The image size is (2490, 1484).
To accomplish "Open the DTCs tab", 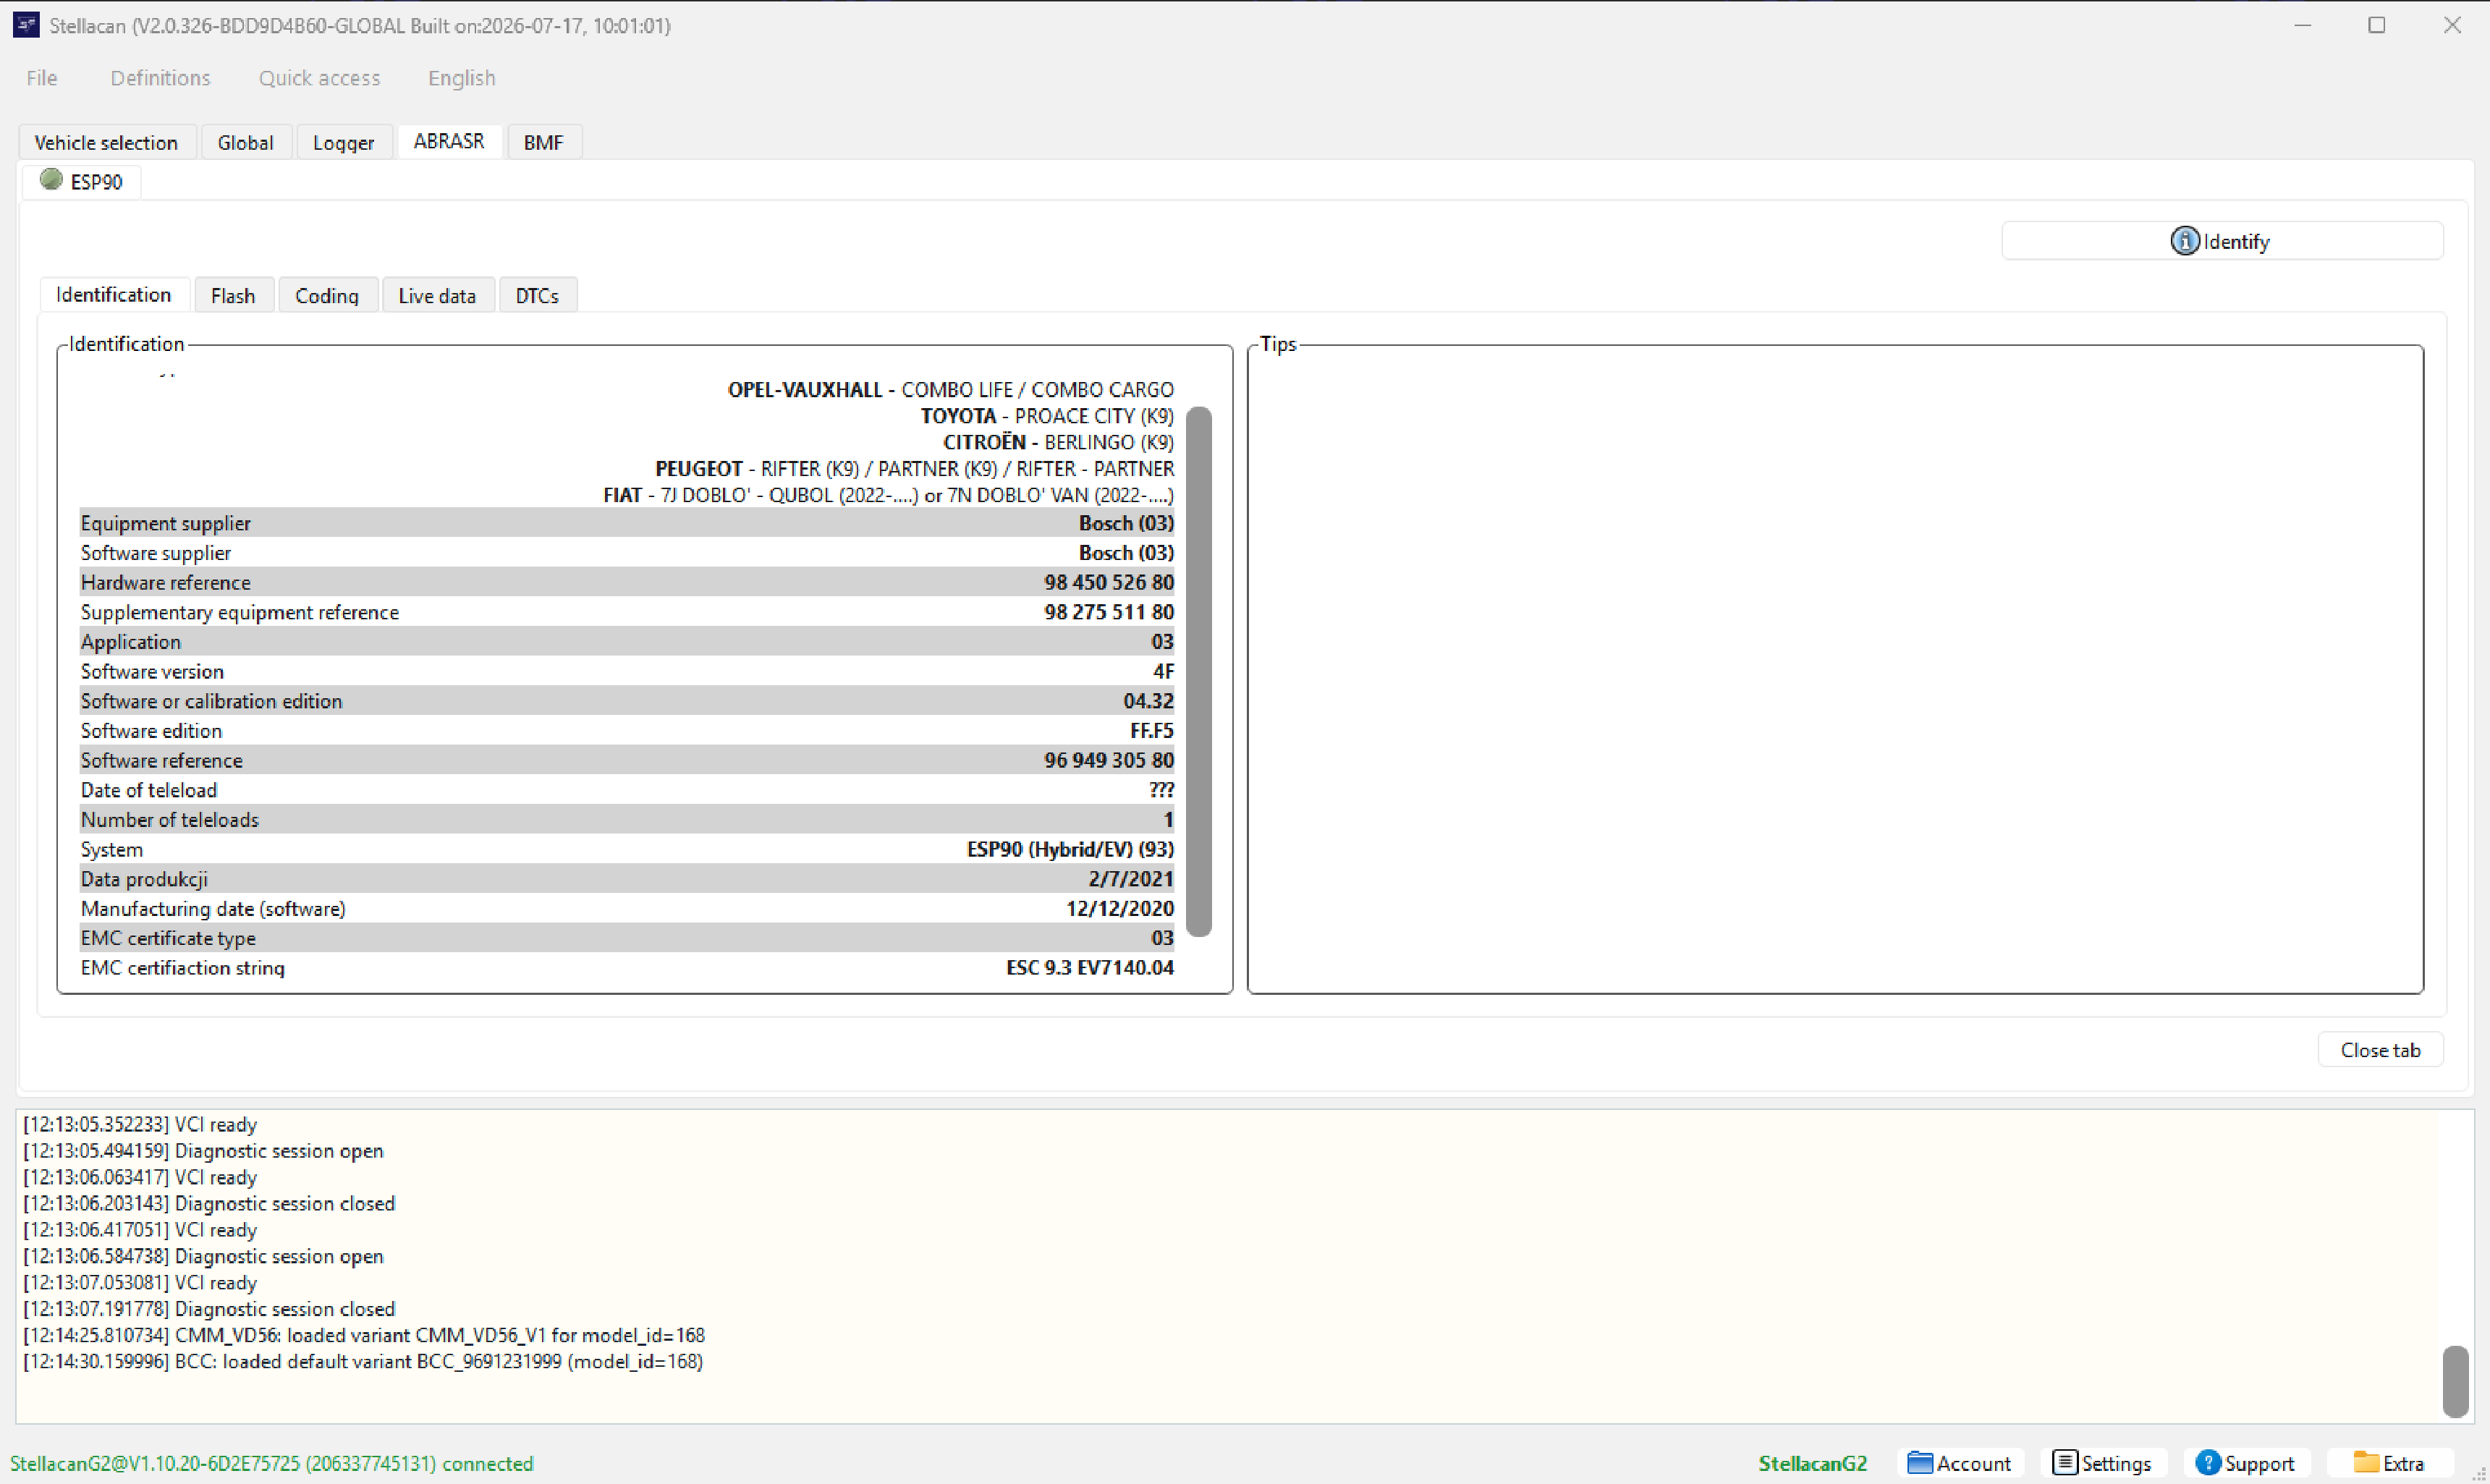I will [537, 296].
